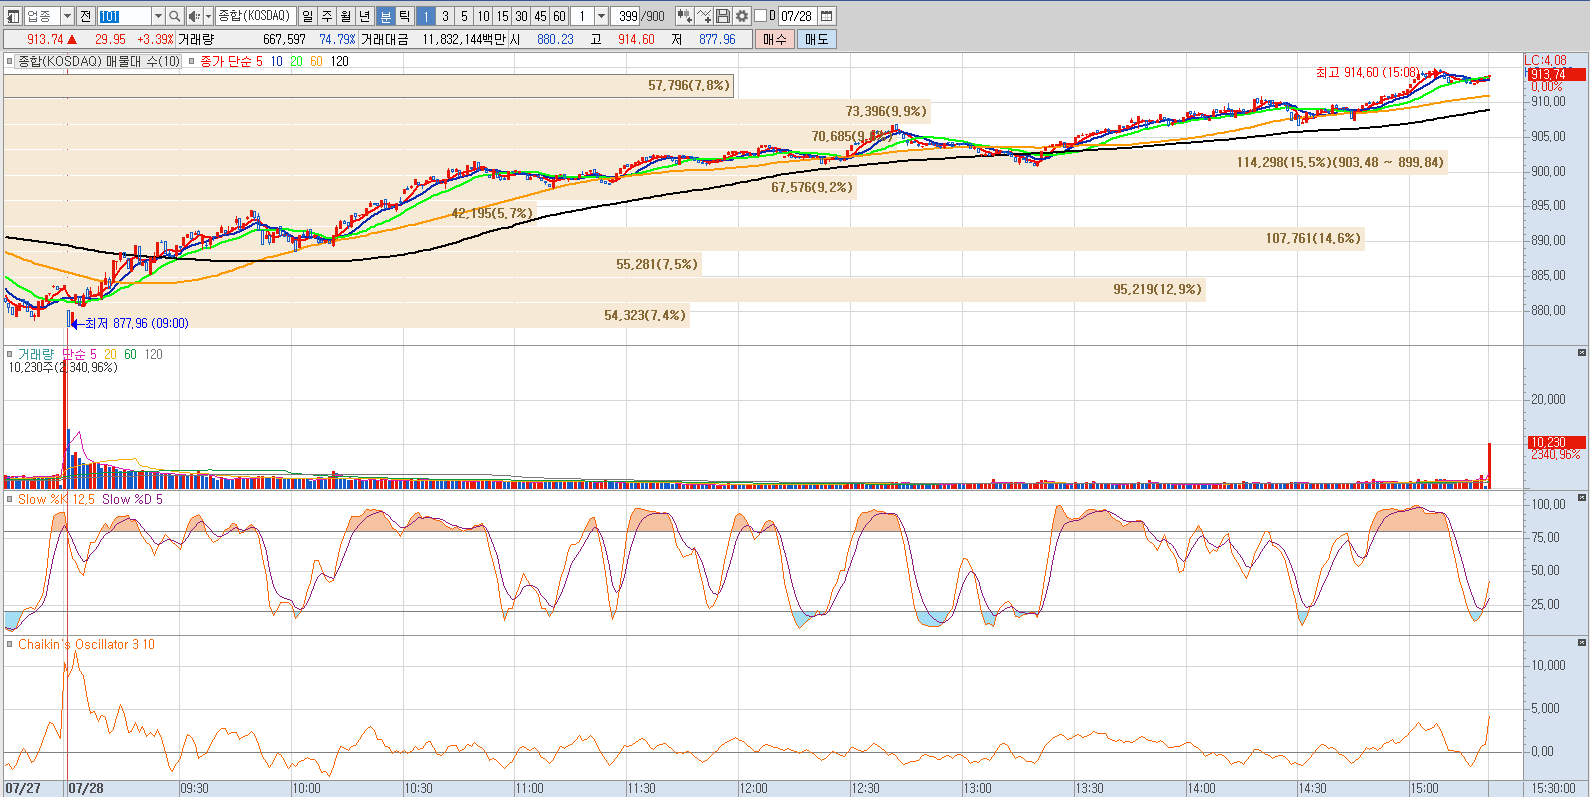Viewport: 1590px width, 797px height.
Task: Select the 5-minute interval button
Action: coord(464,16)
